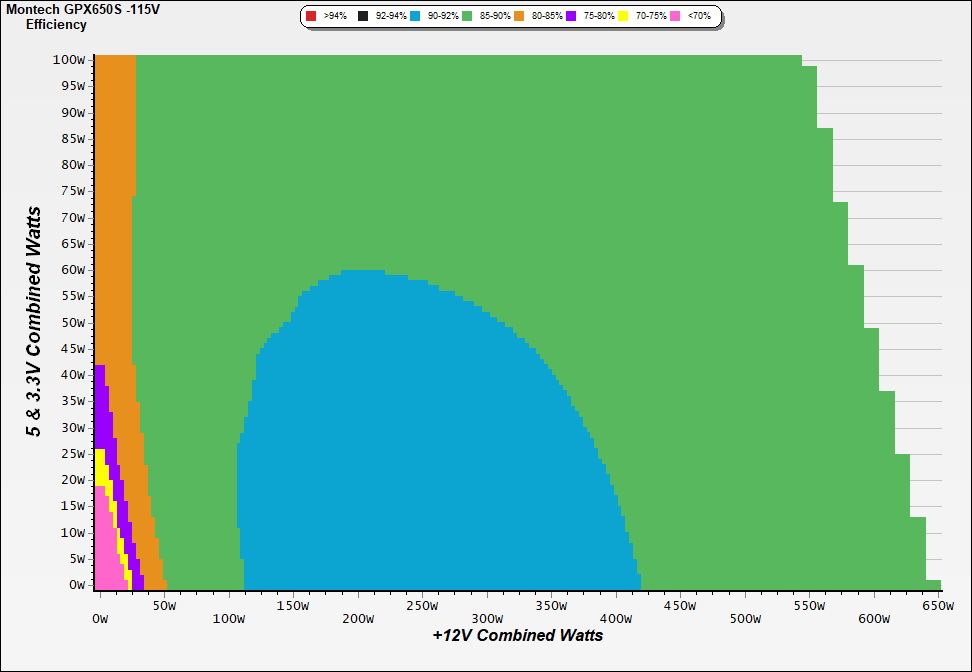Viewport: 972px width, 672px height.
Task: Click the blue 90-92% efficiency region
Action: pos(400,450)
